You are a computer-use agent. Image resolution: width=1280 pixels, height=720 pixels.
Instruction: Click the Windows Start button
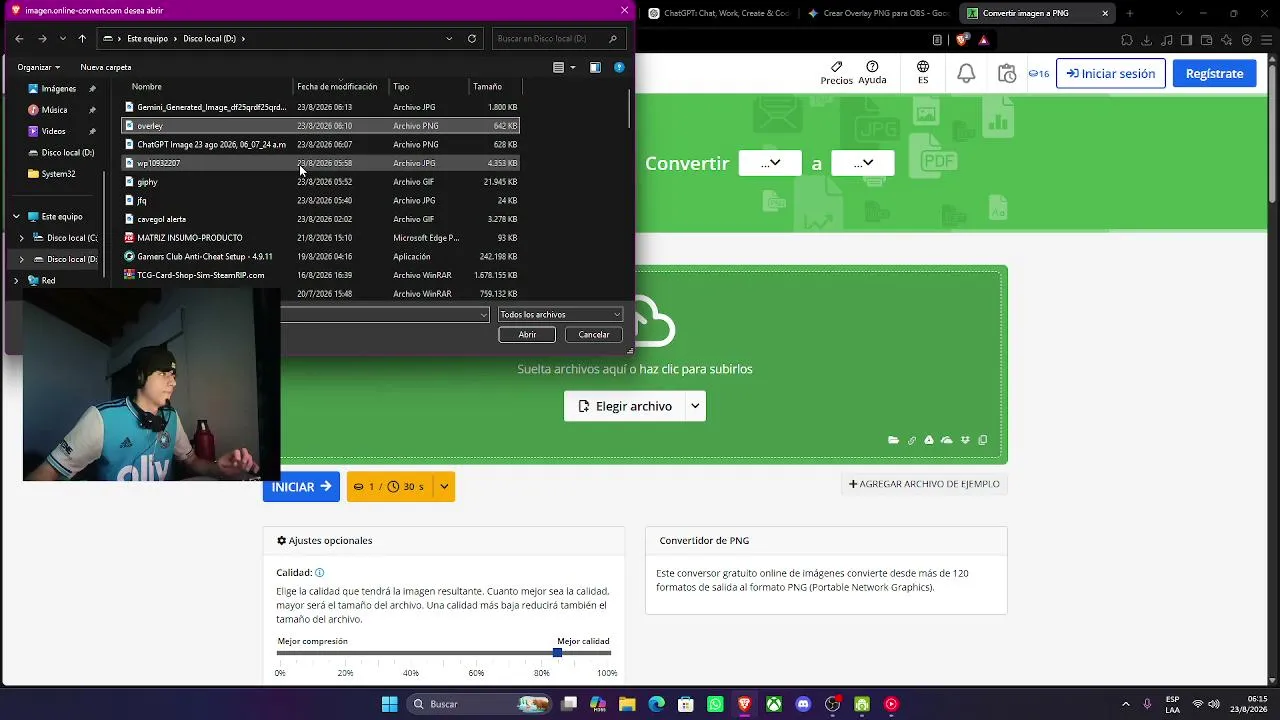pyautogui.click(x=389, y=704)
